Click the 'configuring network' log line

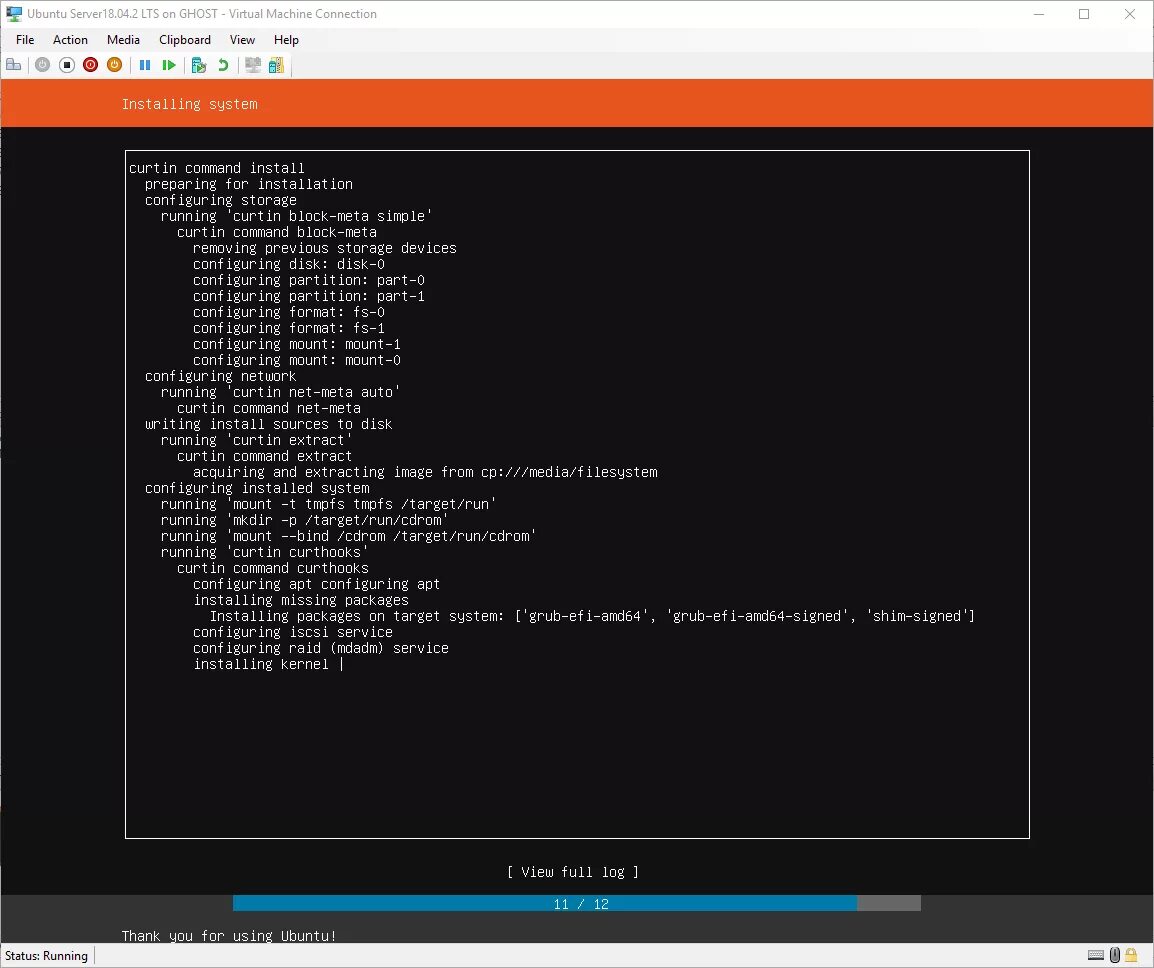(221, 376)
